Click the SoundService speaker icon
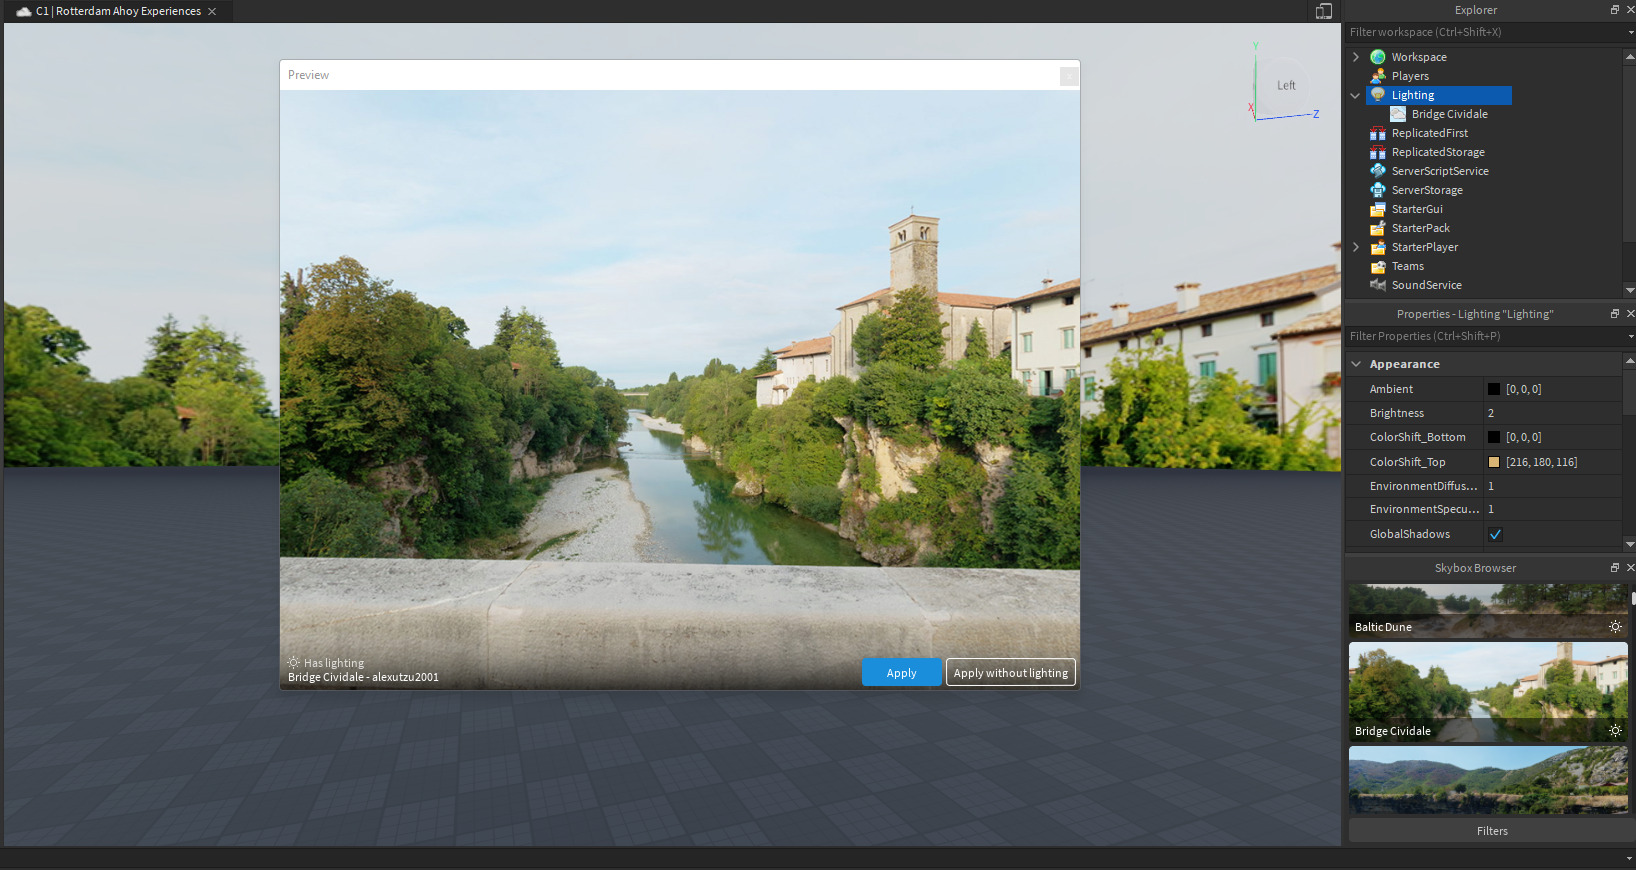The height and width of the screenshot is (870, 1636). [x=1378, y=285]
